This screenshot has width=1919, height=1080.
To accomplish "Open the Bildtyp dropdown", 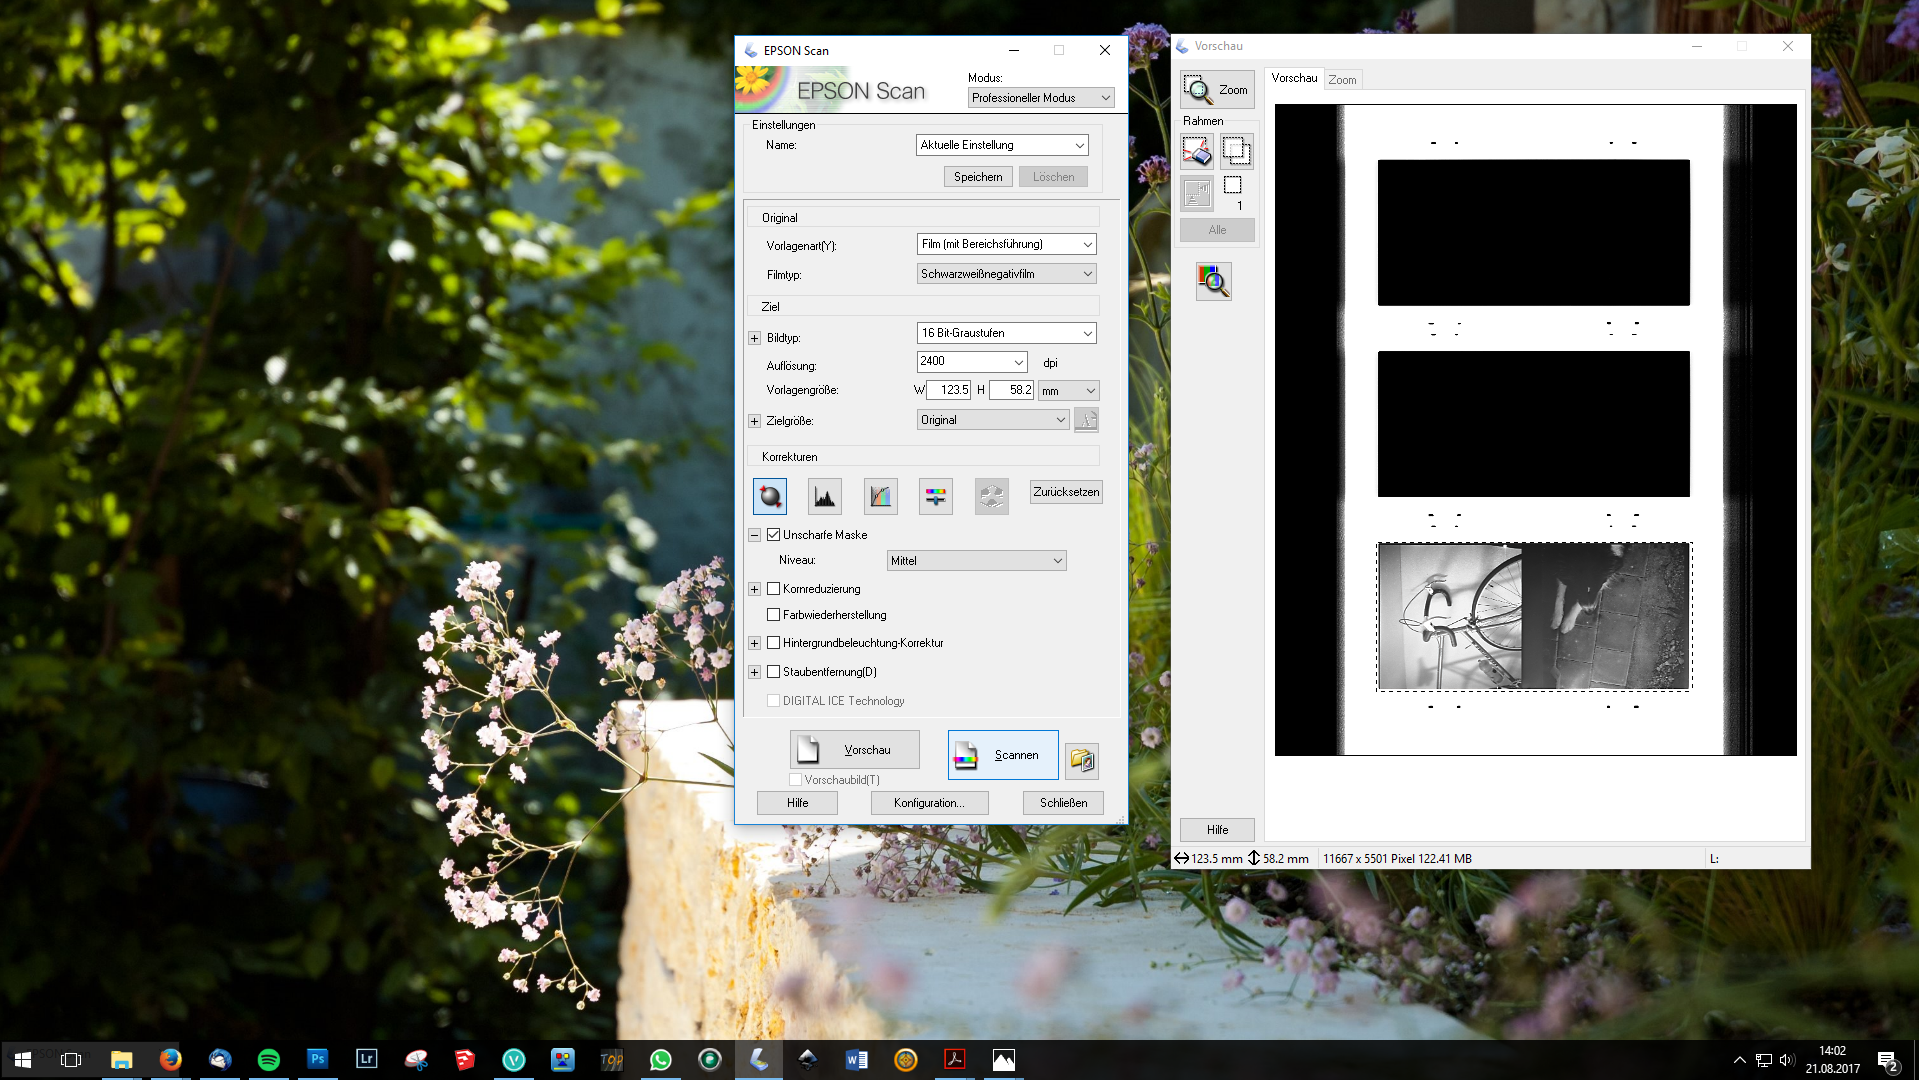I will point(1007,333).
